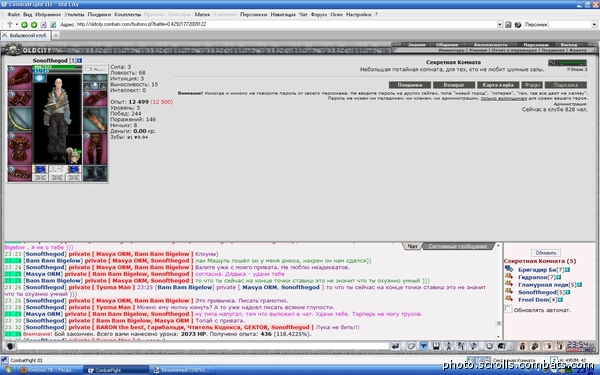The width and height of the screenshot is (600, 375).
Task: Open the Поединки menu in menu bar
Action: click(x=99, y=15)
